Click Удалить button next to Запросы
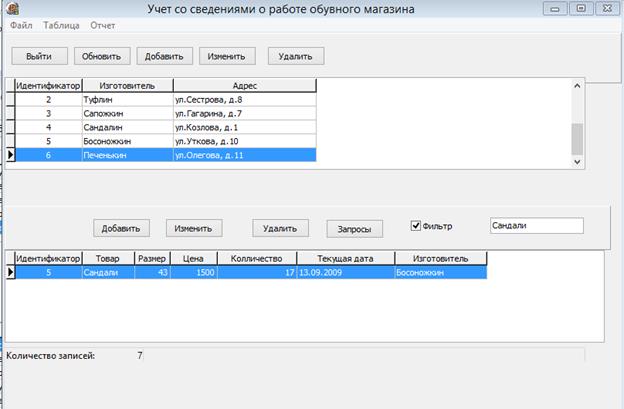The image size is (624, 409). (280, 228)
